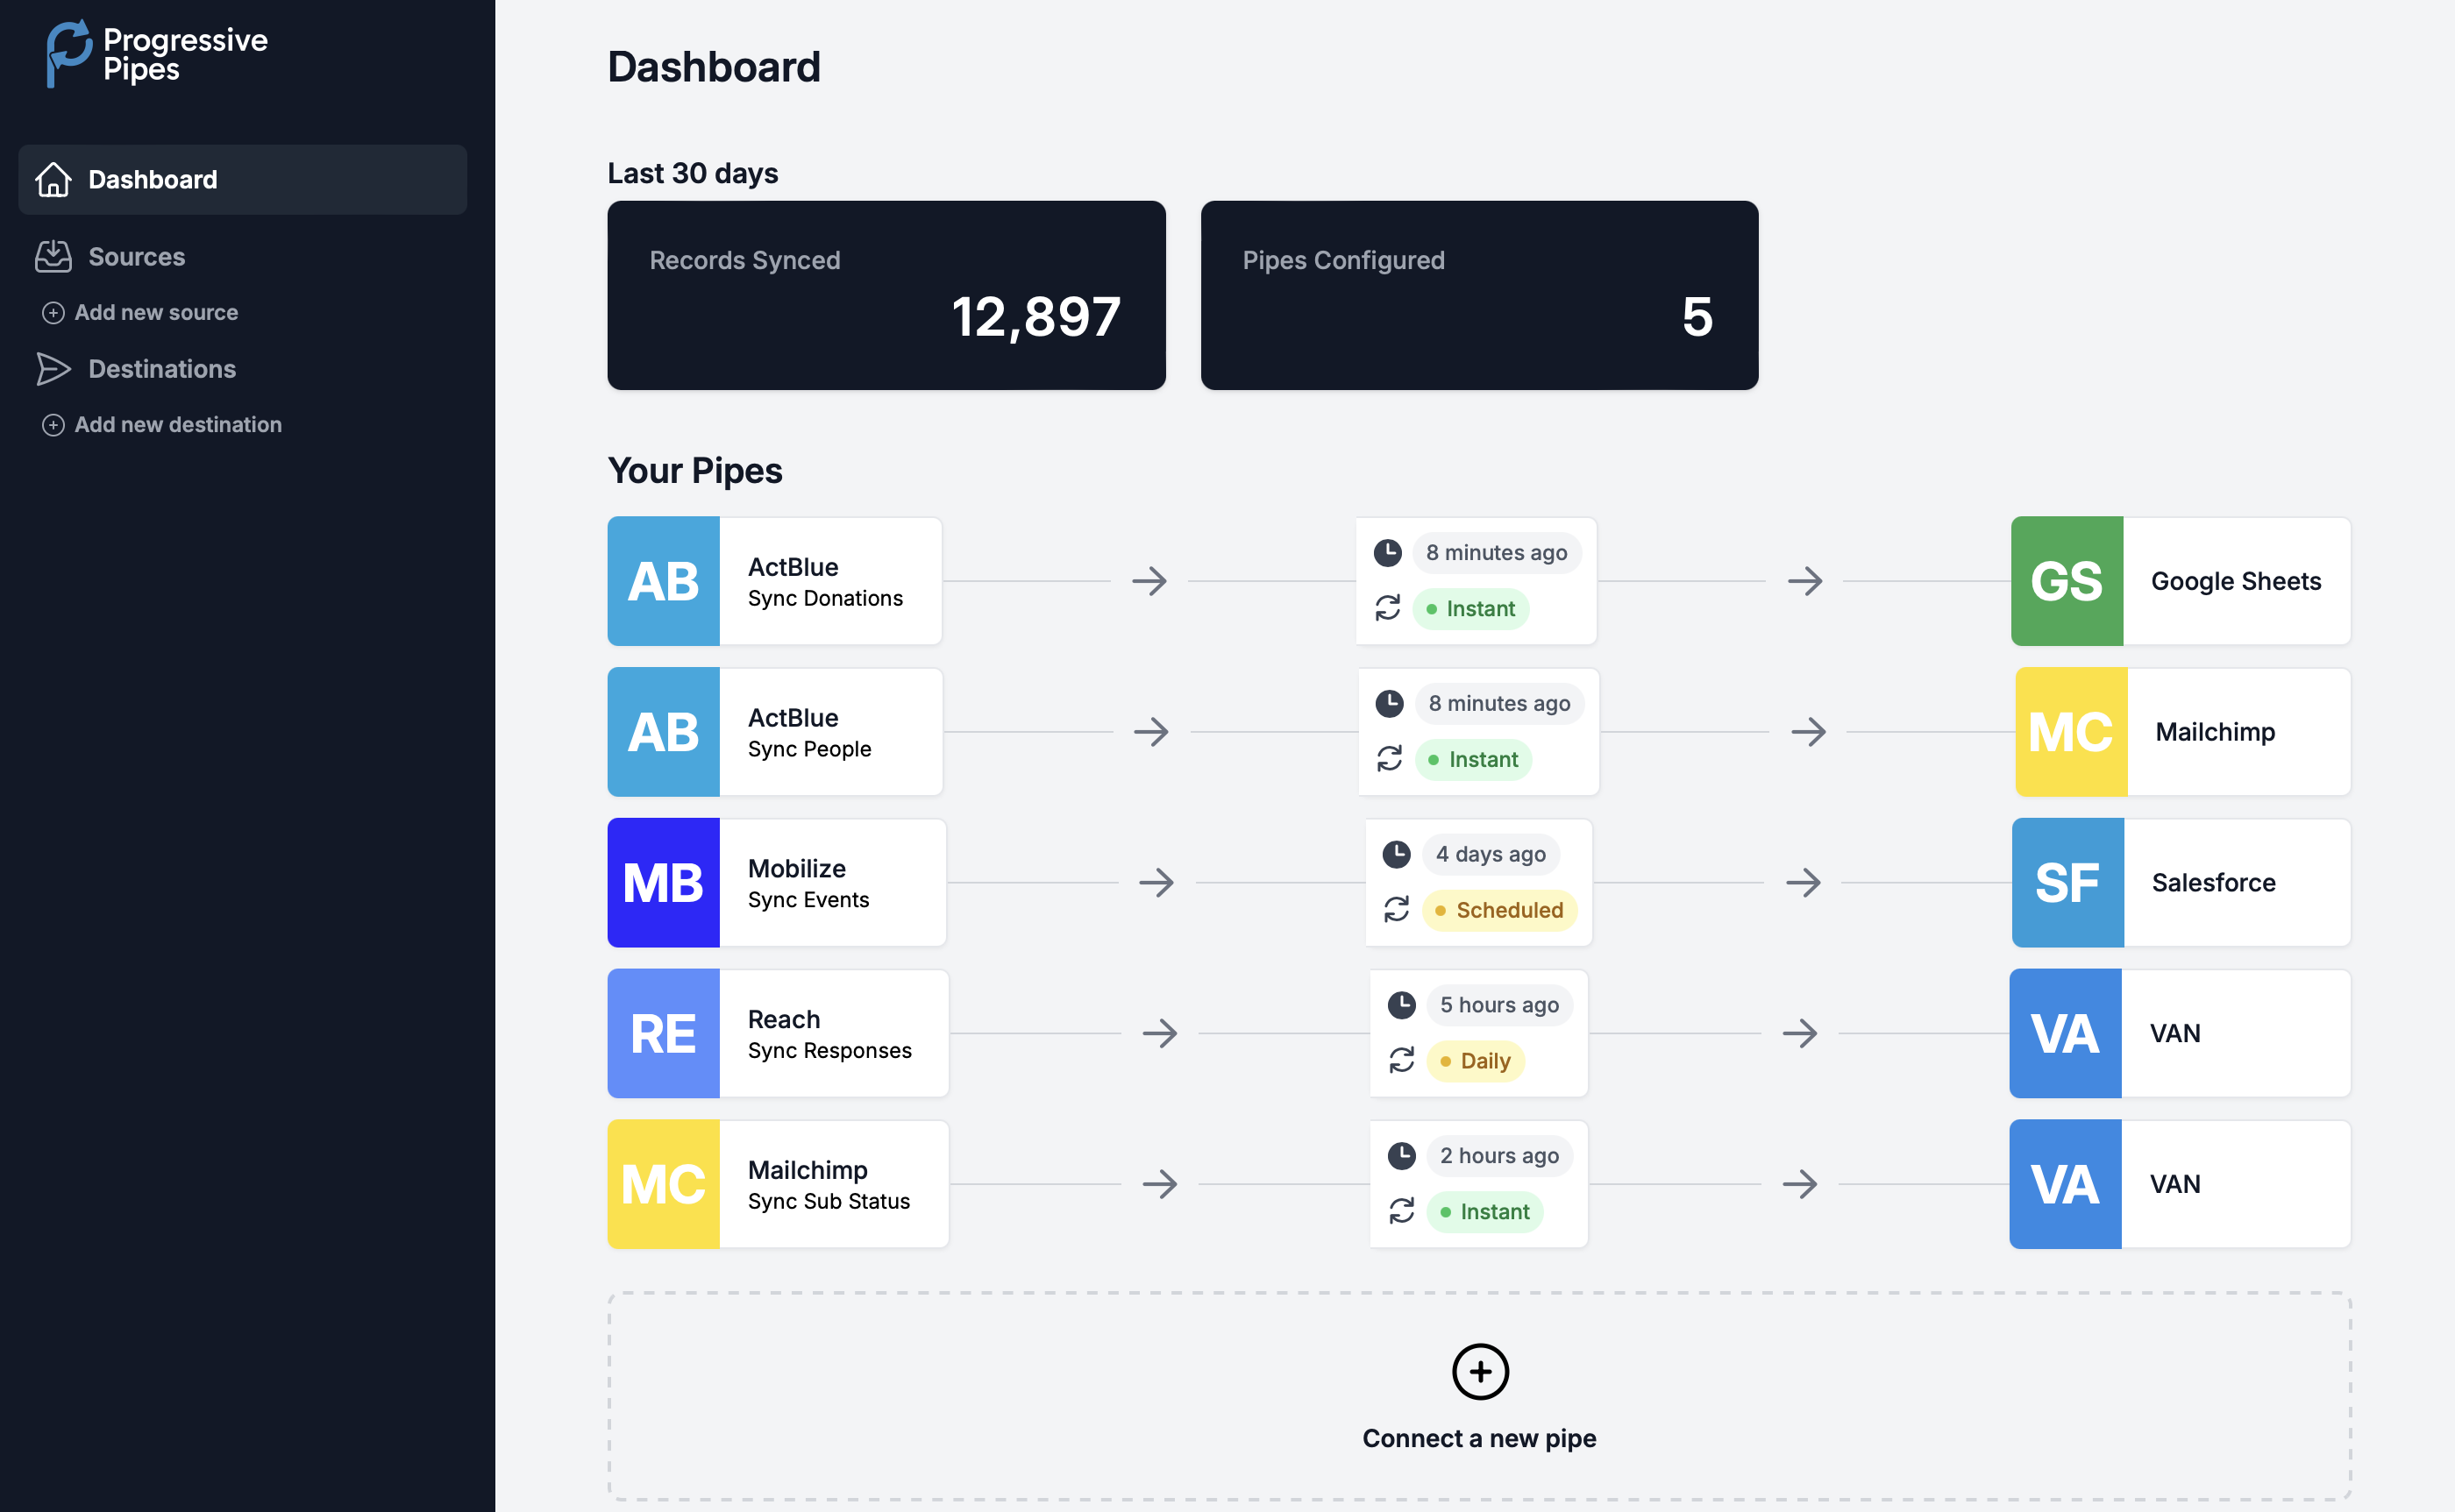Click Instant badge in Sync People row
Screen dimensions: 2455x1512
[1474, 760]
